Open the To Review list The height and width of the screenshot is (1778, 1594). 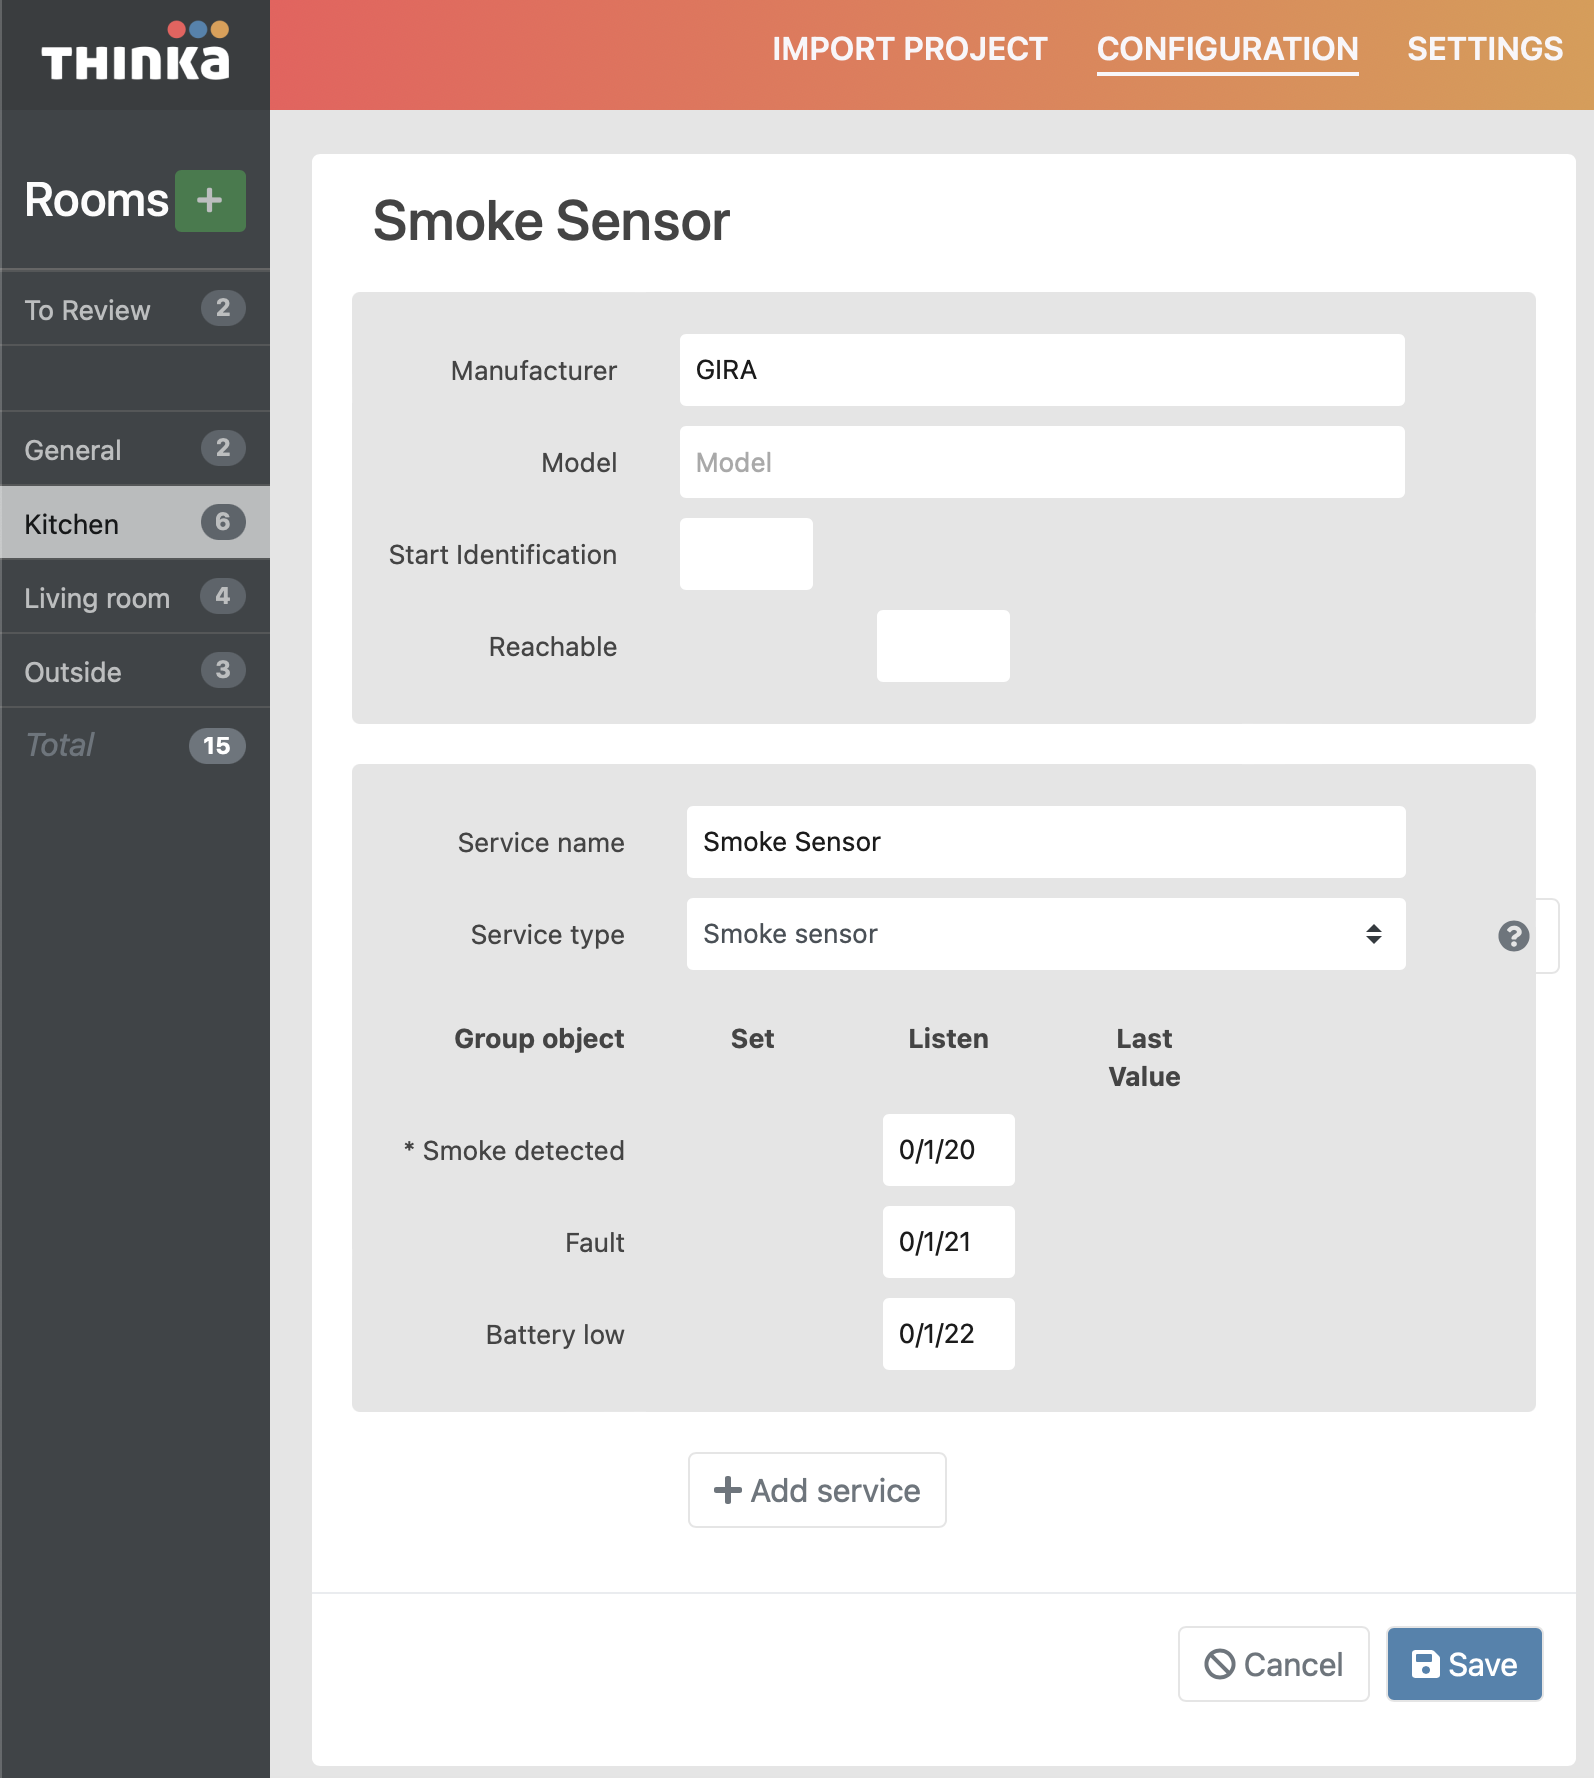coord(88,310)
